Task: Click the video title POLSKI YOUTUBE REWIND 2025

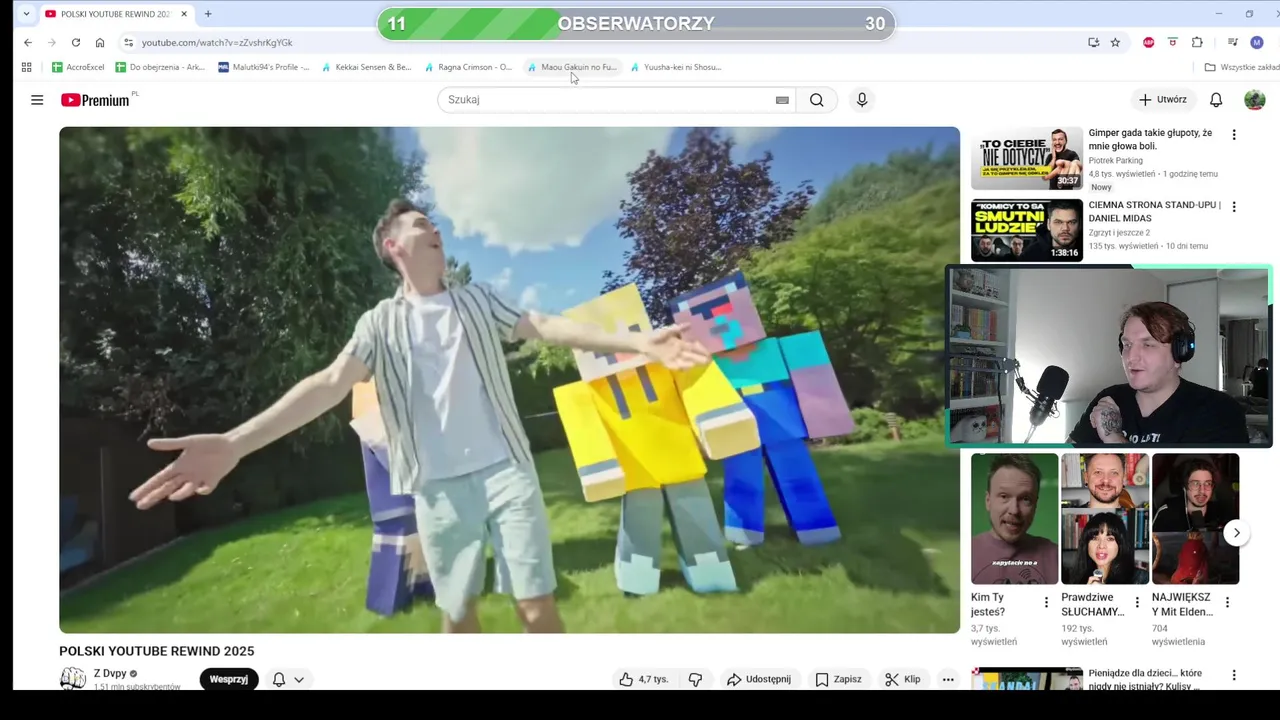Action: [x=157, y=651]
